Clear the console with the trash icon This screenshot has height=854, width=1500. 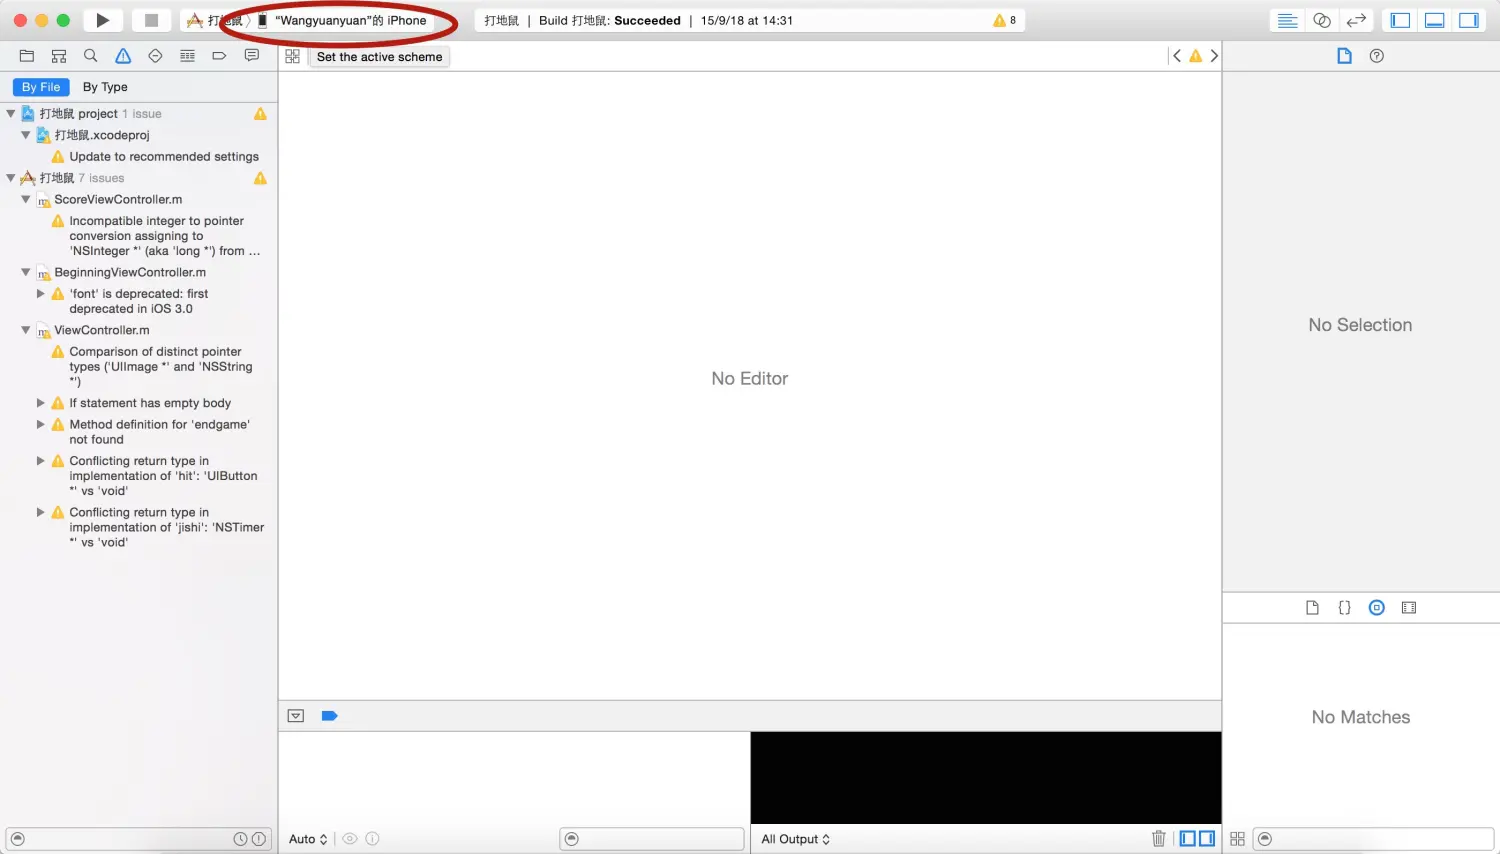coord(1159,839)
